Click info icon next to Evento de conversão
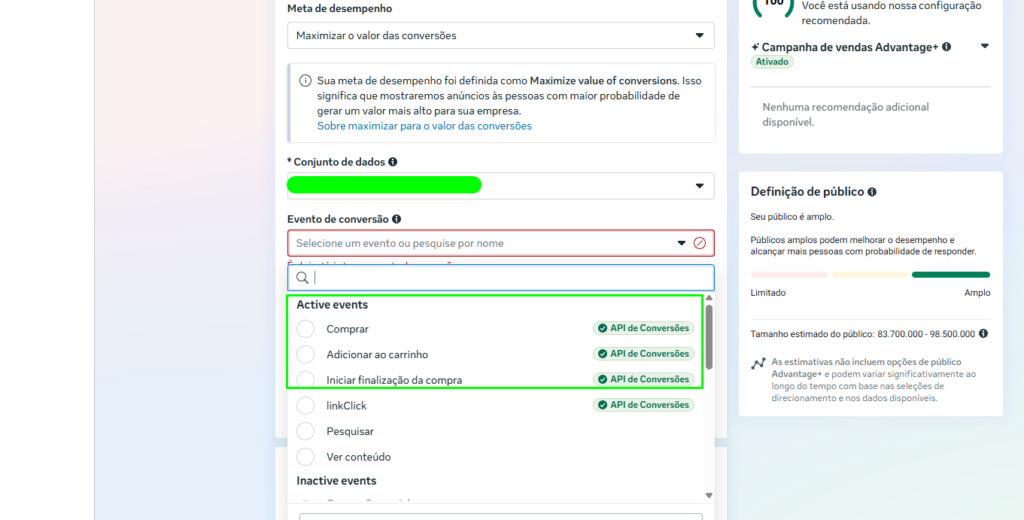Image resolution: width=1024 pixels, height=520 pixels. [396, 219]
